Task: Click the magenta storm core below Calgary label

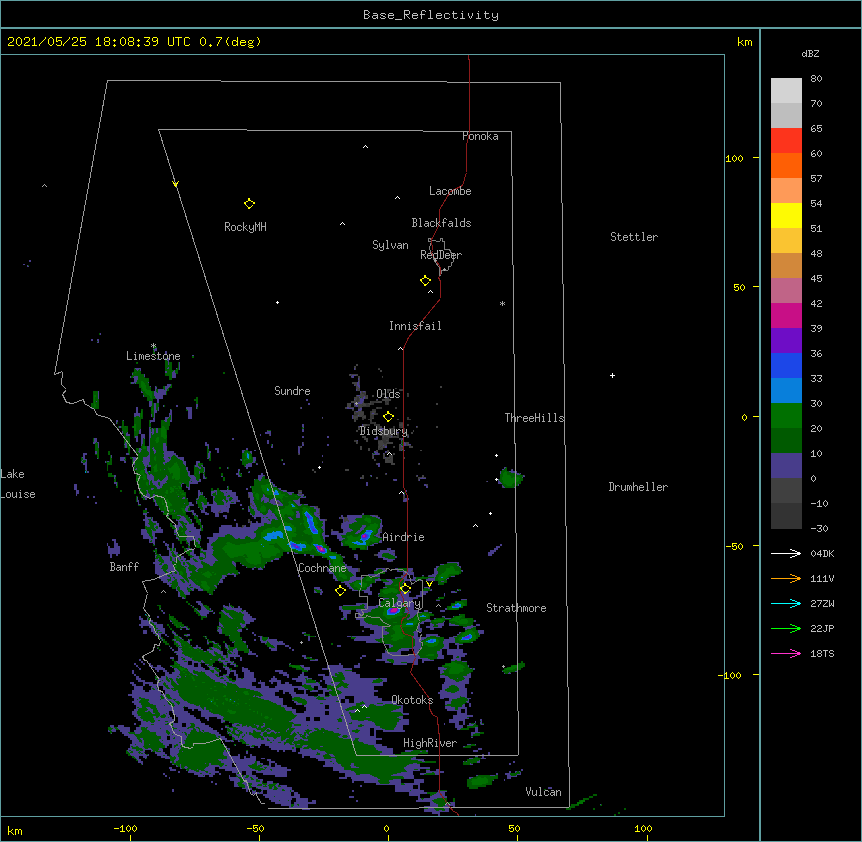Action: click(393, 610)
